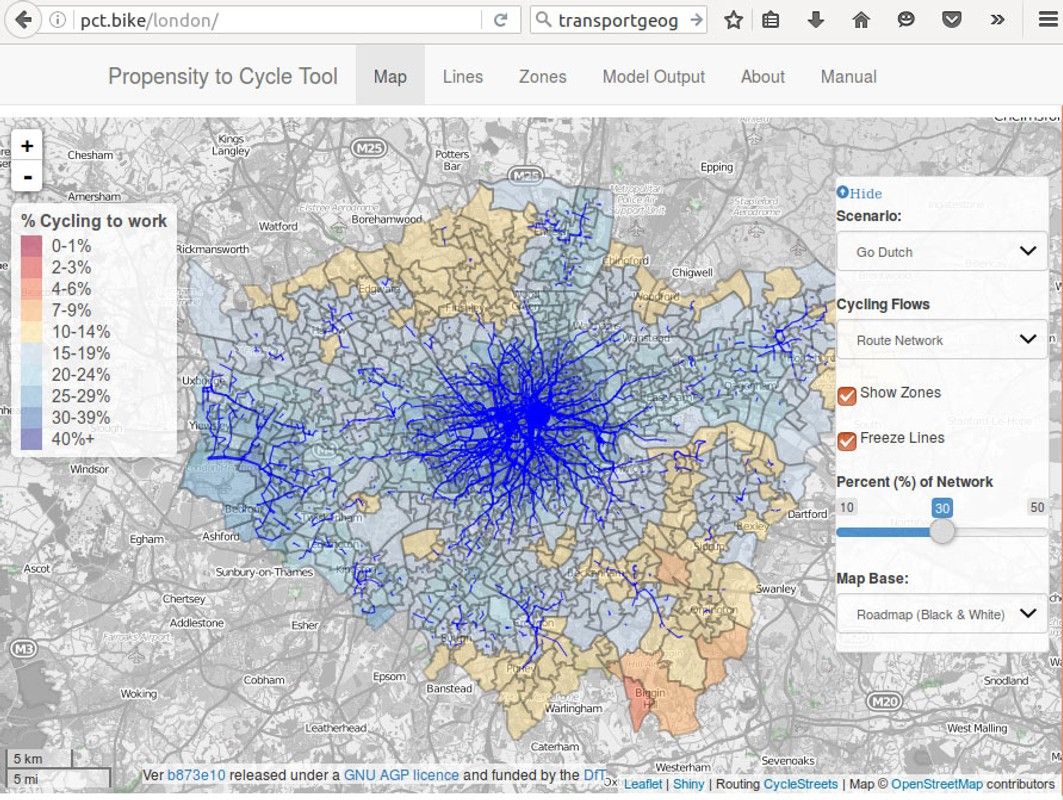The height and width of the screenshot is (800, 1063).
Task: Reload the page with the refresh icon
Action: (500, 20)
